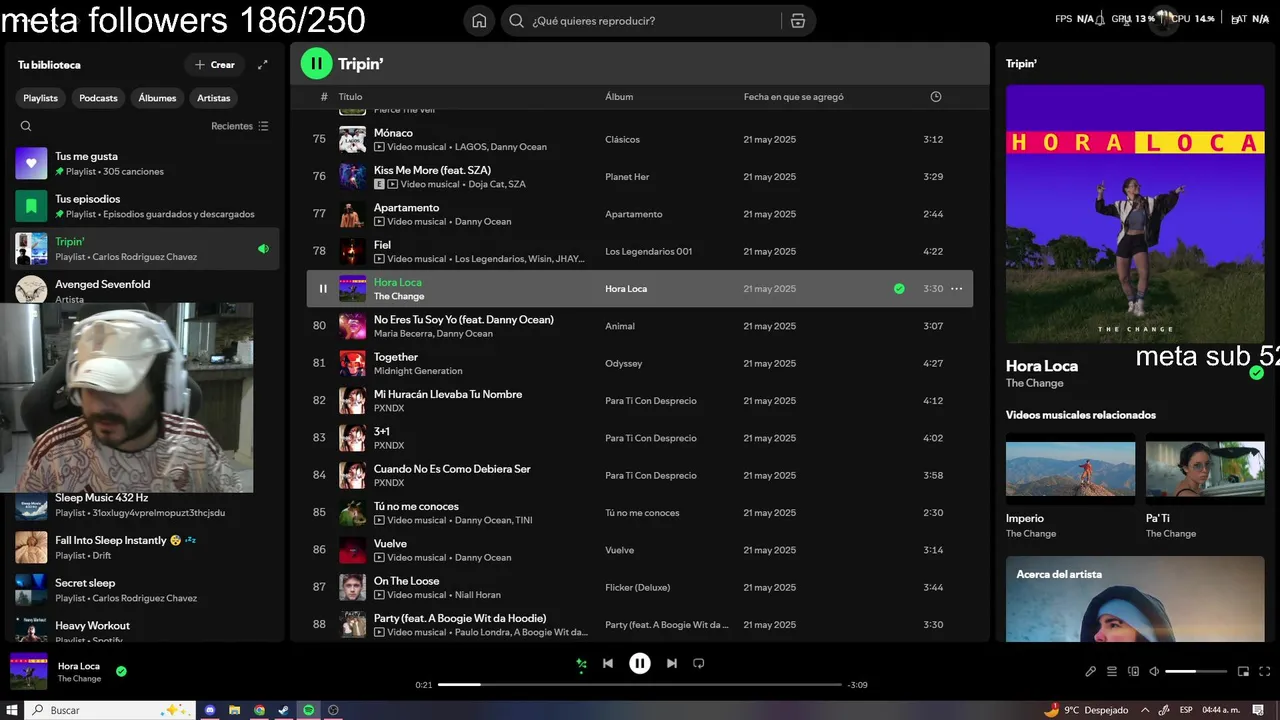Open the Heavy Workout playlist
The height and width of the screenshot is (720, 1280).
pos(145,630)
